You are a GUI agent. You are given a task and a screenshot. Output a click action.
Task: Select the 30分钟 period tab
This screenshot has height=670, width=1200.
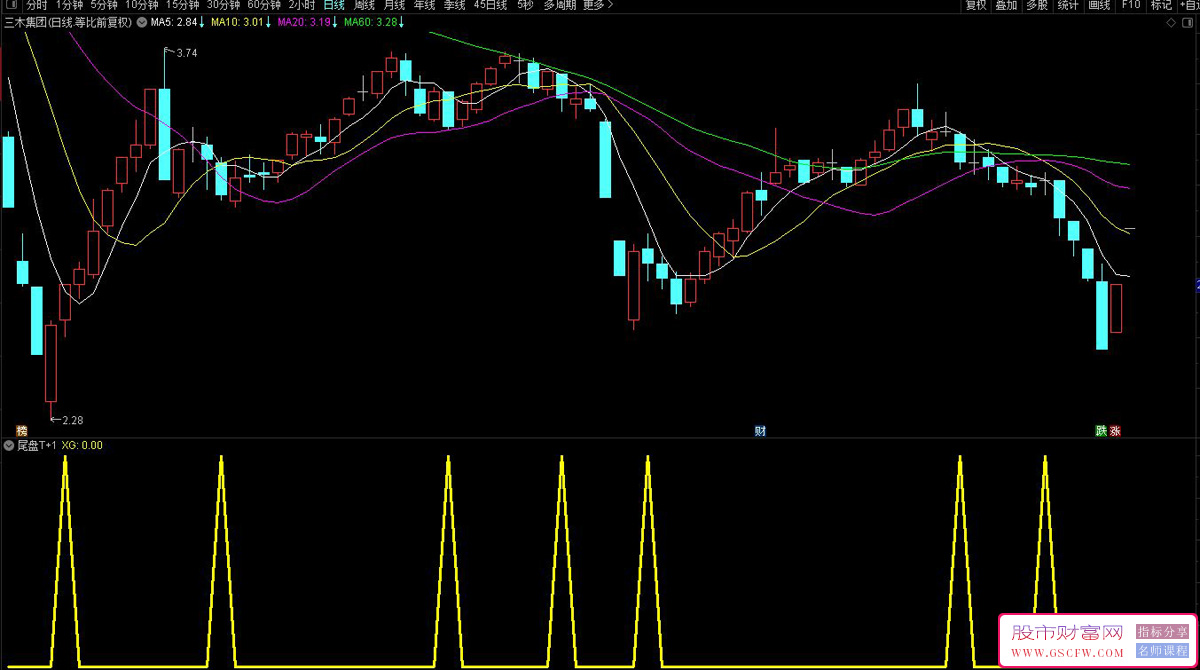[224, 5]
